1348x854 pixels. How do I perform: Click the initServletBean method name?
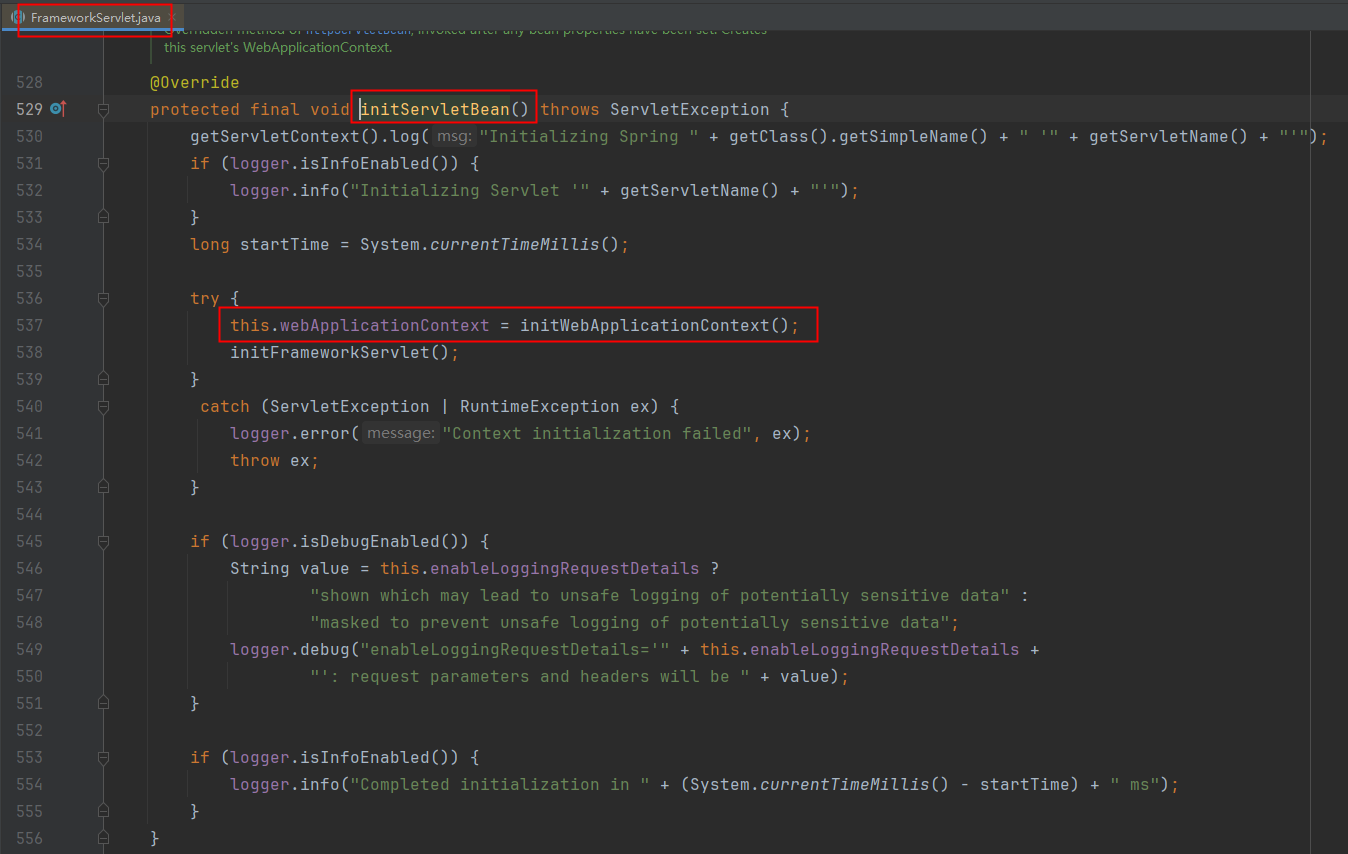pyautogui.click(x=435, y=109)
